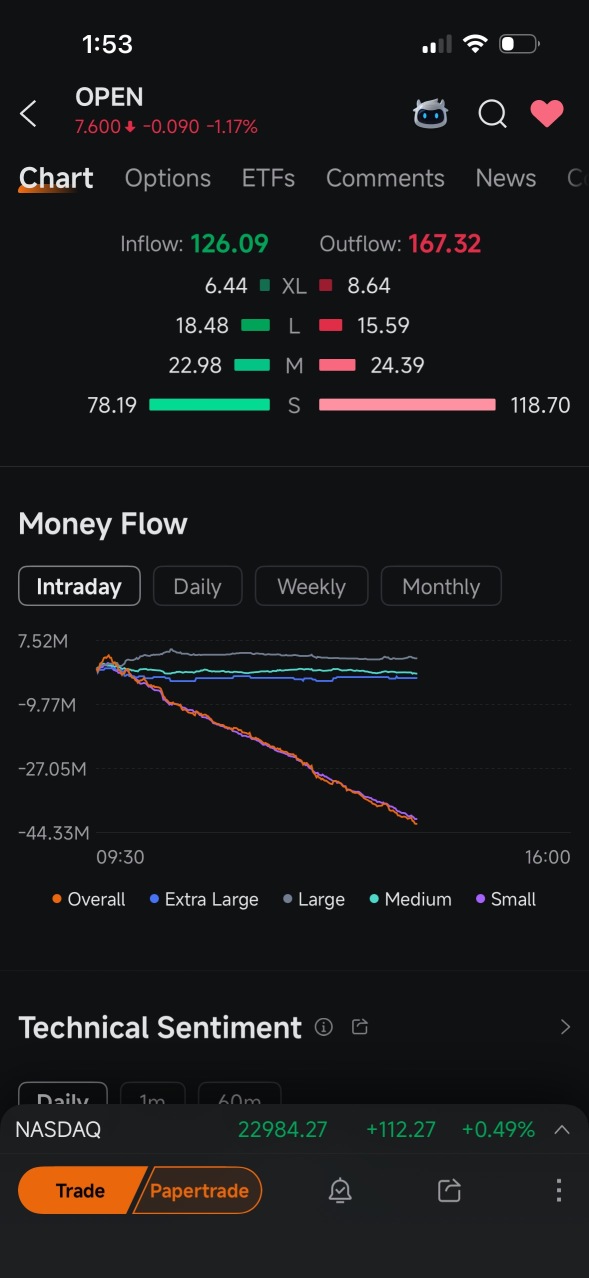Tap Technical Sentiment share icon

coord(361,1027)
